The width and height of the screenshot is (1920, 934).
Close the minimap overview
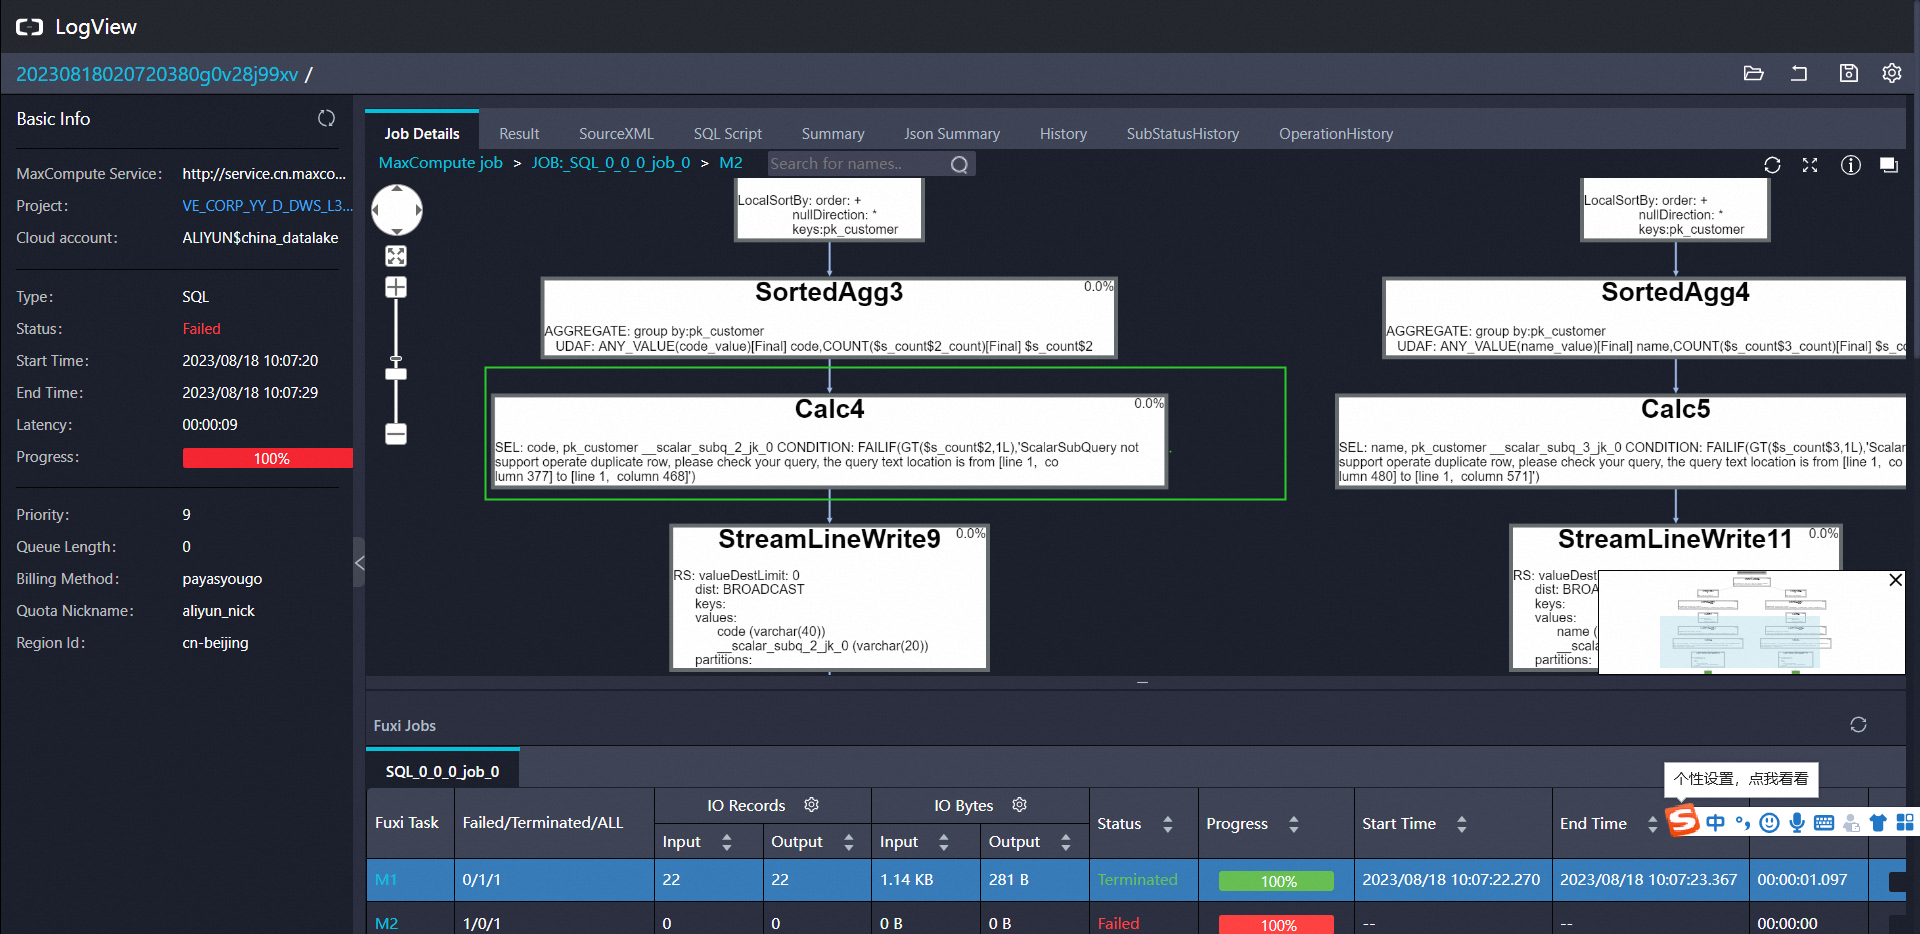[1895, 580]
